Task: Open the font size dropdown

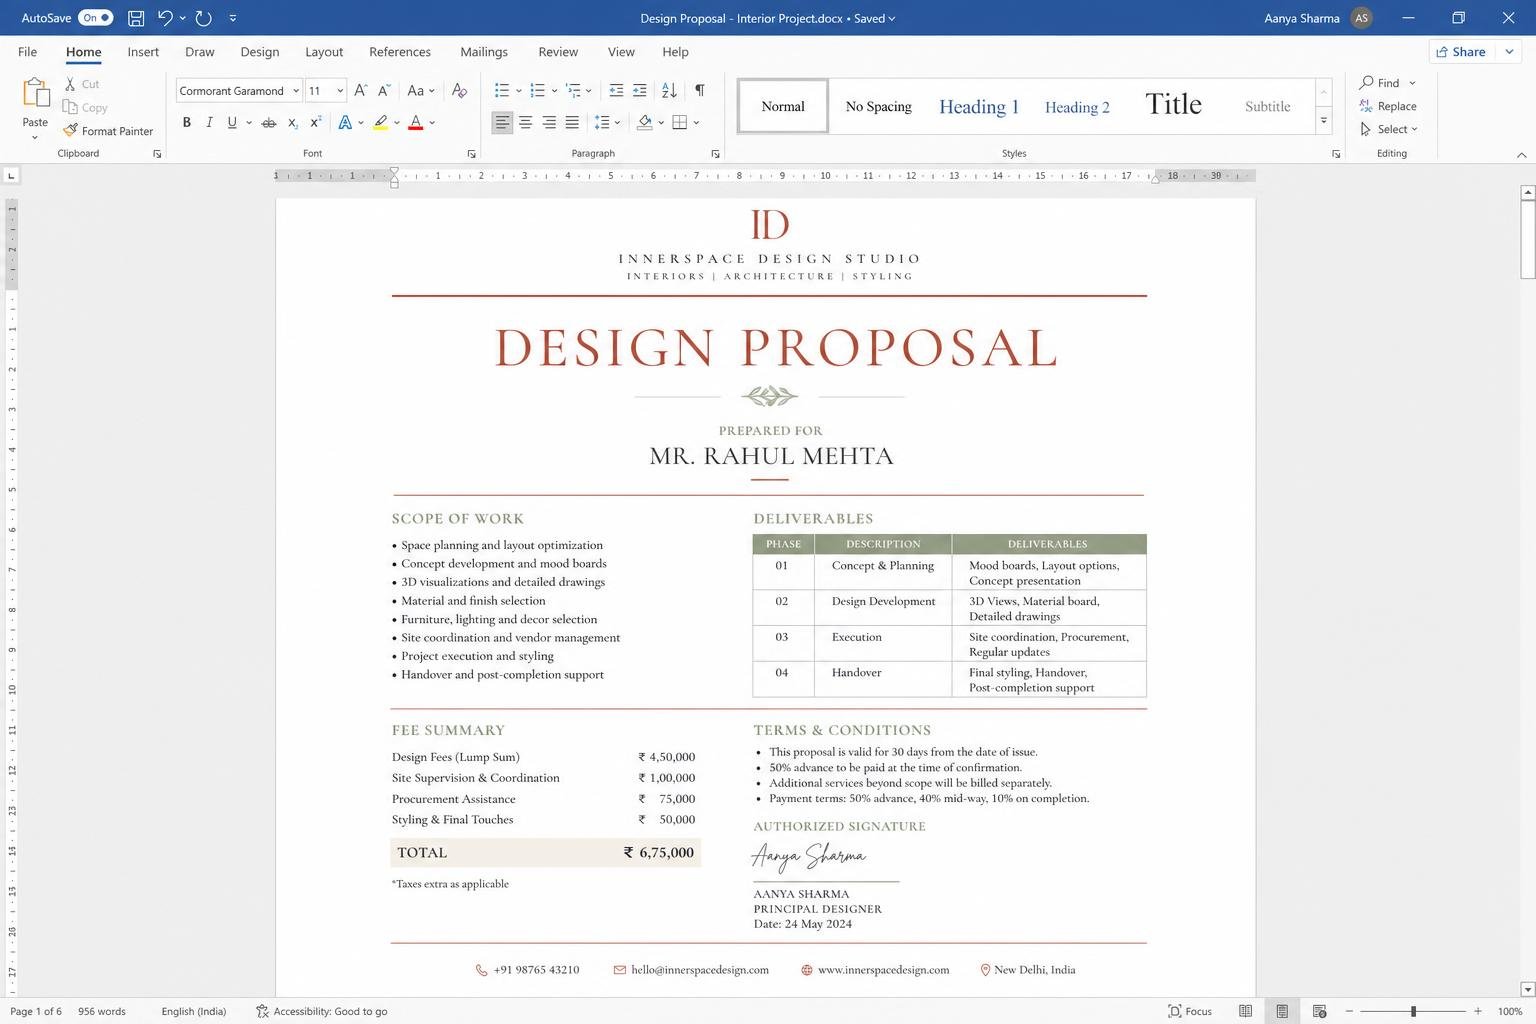Action: tap(340, 90)
